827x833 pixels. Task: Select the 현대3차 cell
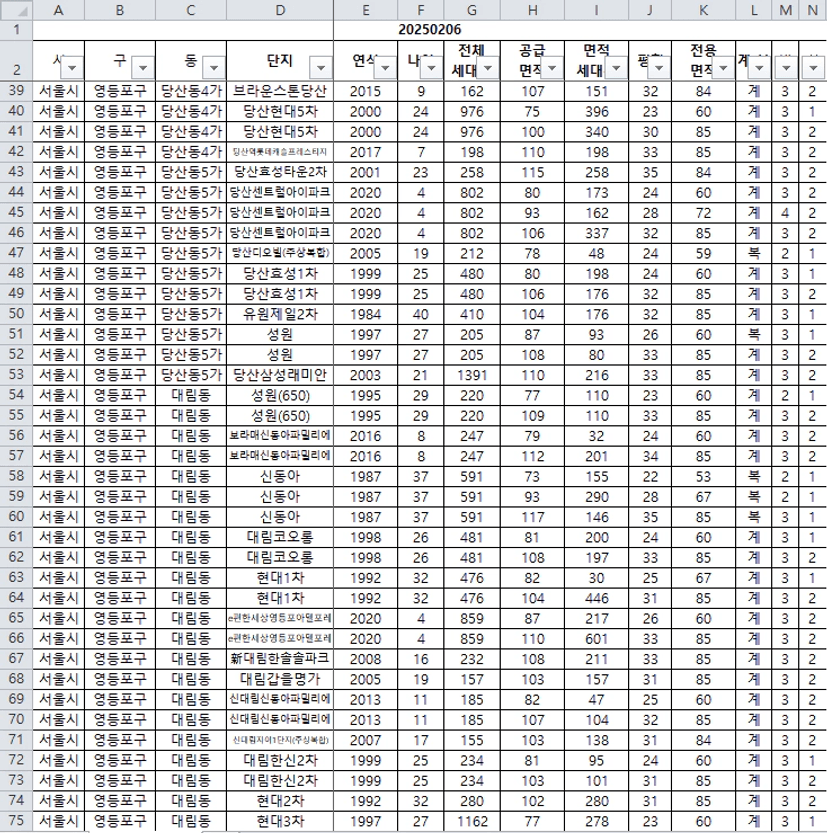(280, 821)
